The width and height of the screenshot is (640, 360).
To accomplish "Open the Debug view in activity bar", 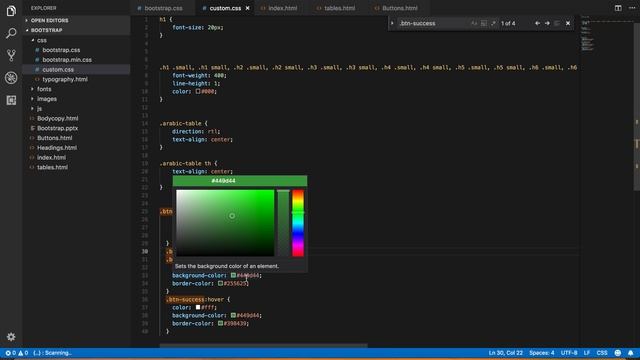I will [x=11, y=78].
